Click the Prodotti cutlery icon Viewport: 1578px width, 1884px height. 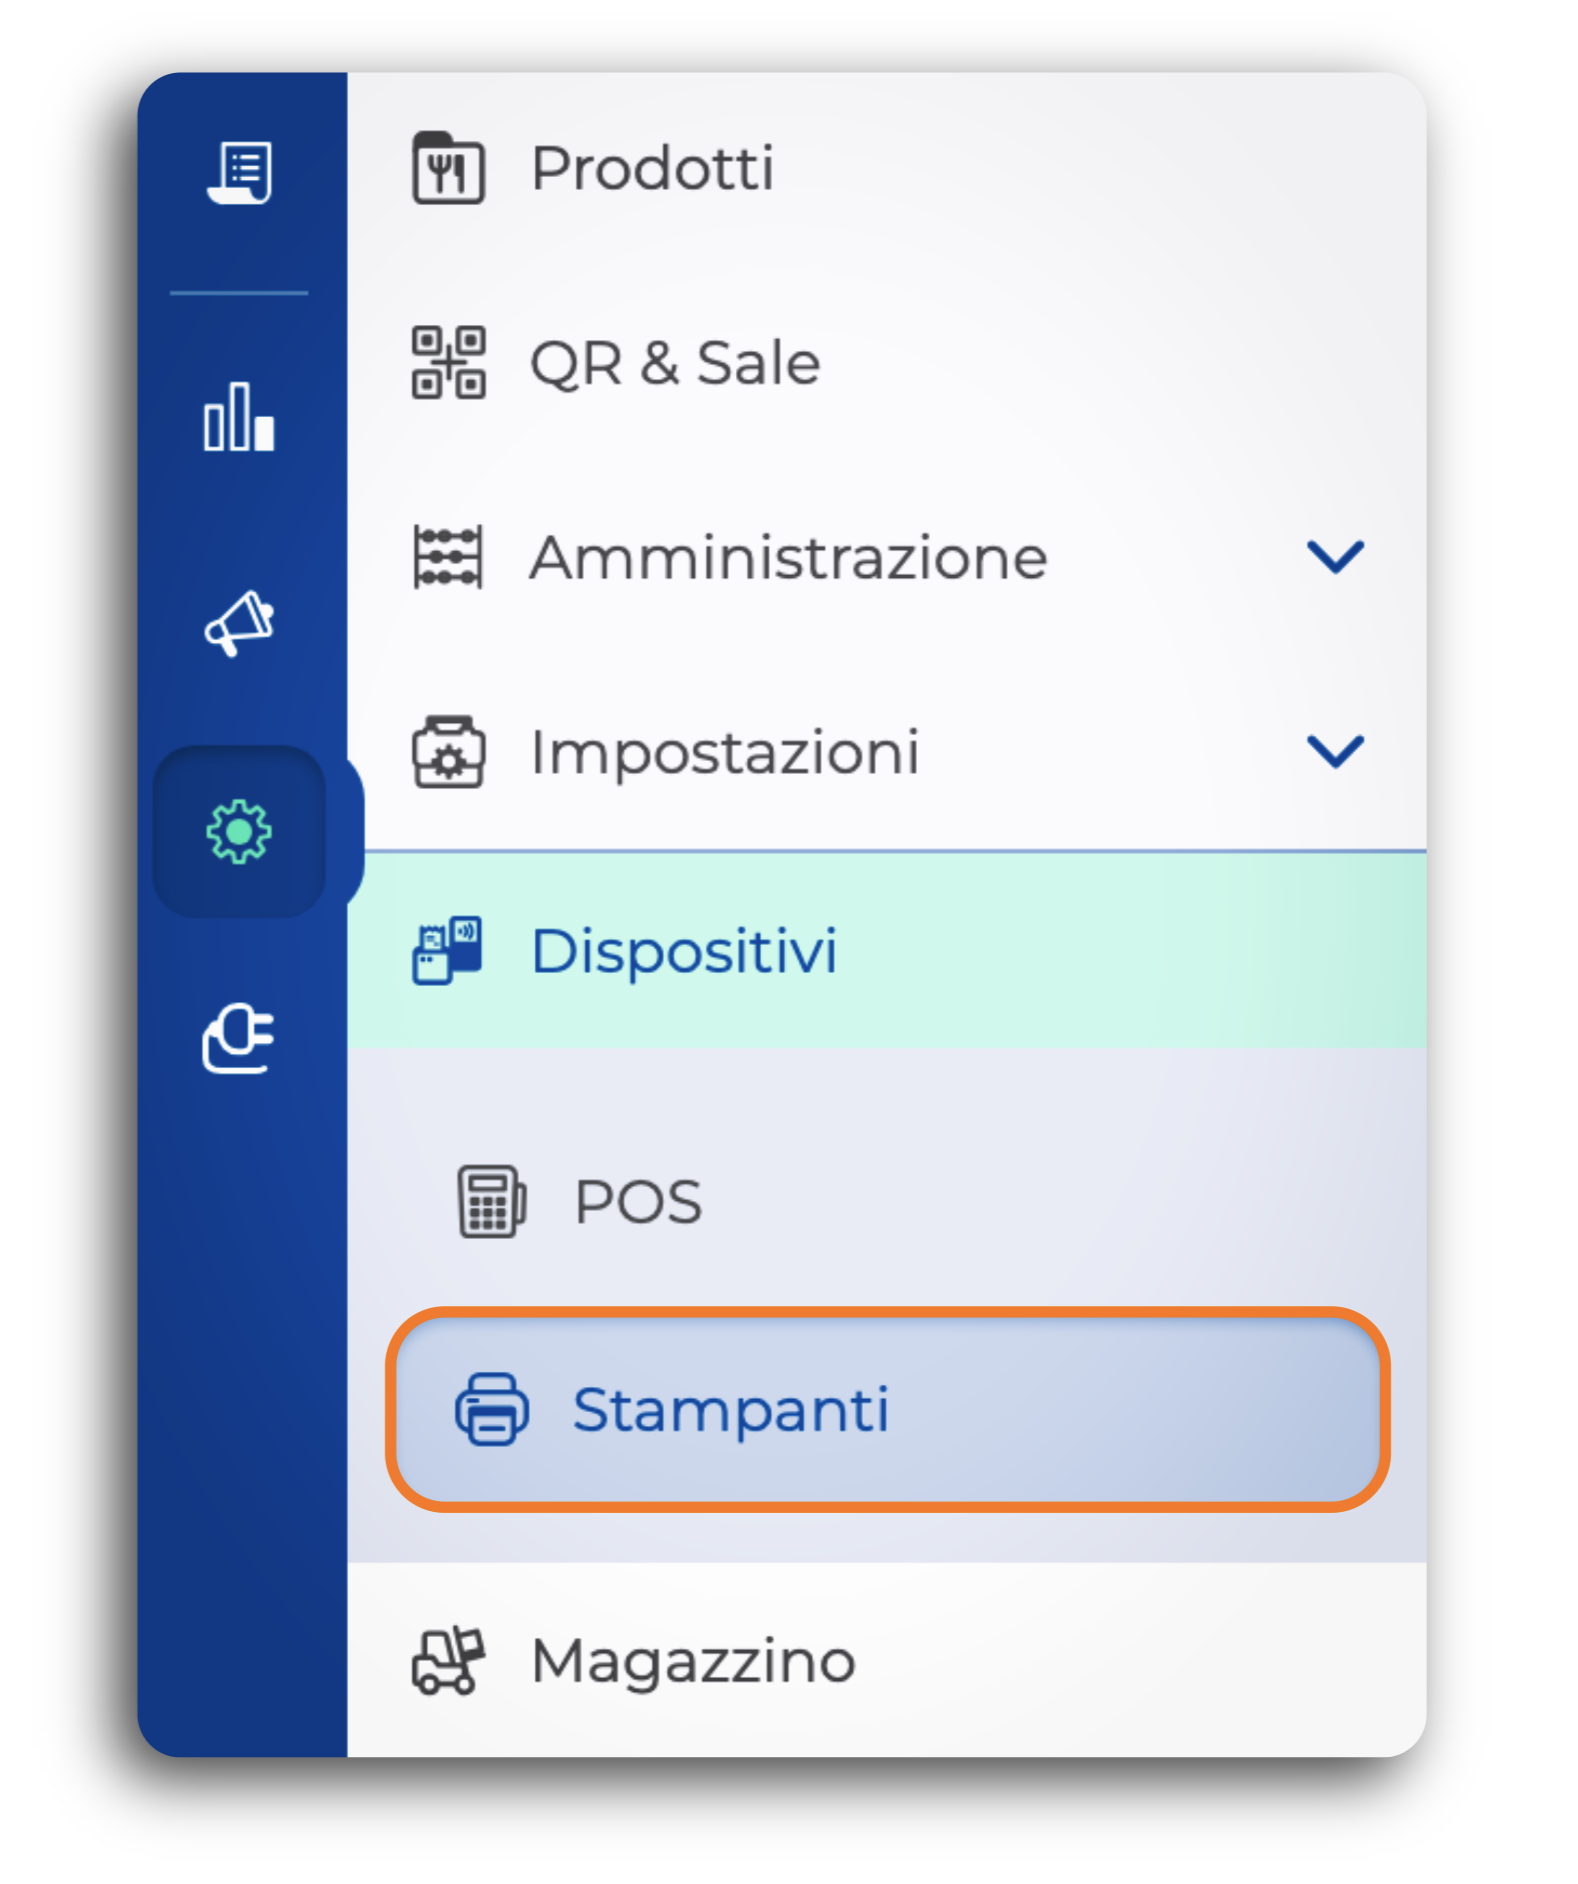click(x=448, y=168)
